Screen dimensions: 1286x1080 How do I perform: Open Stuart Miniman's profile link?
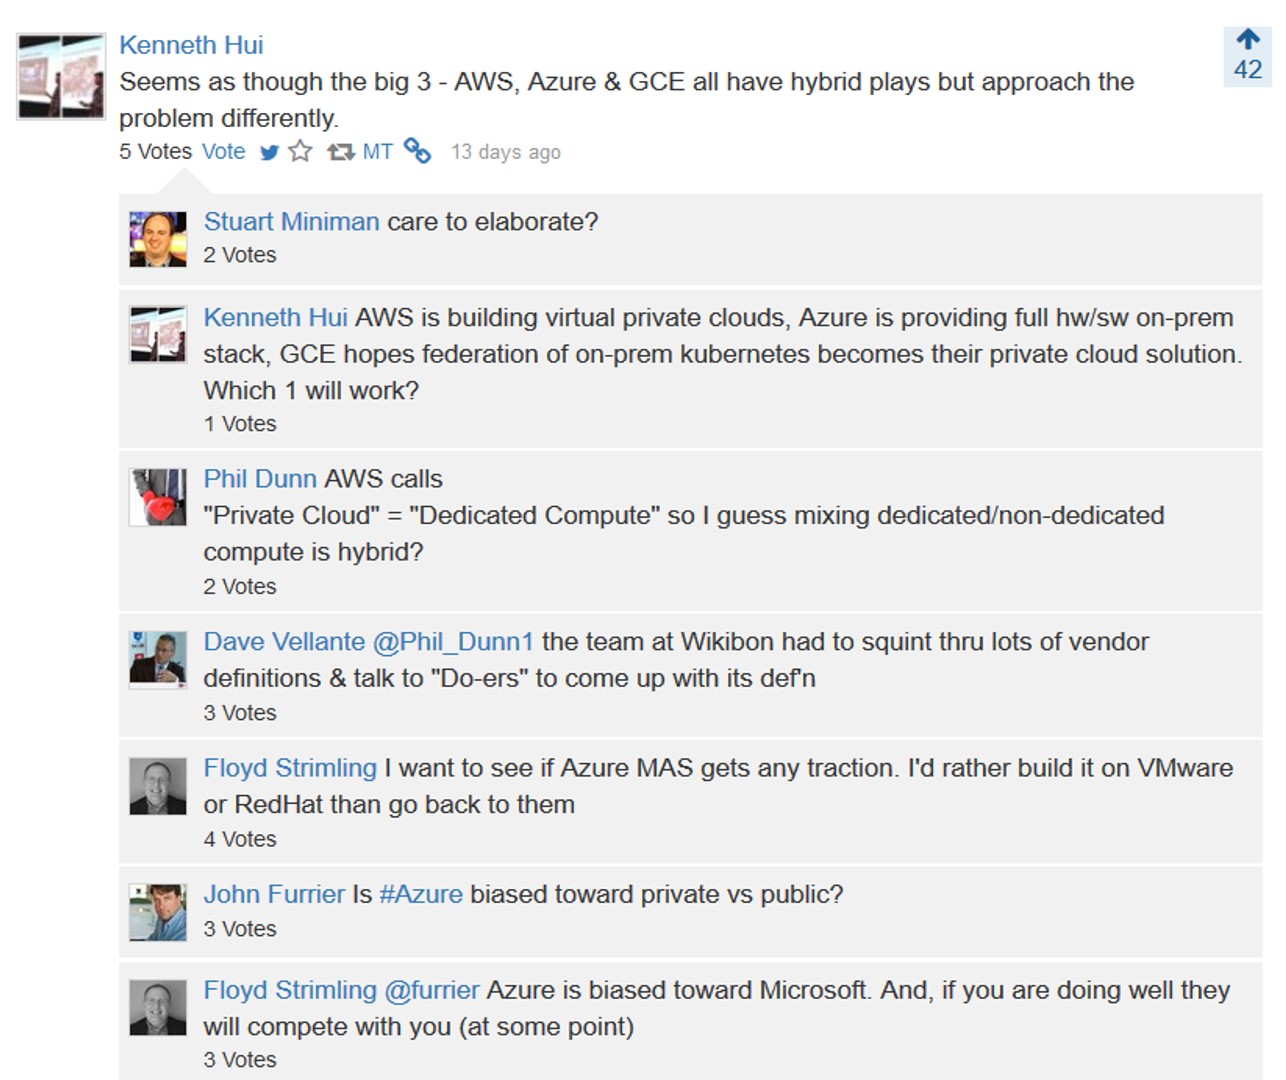(x=291, y=221)
